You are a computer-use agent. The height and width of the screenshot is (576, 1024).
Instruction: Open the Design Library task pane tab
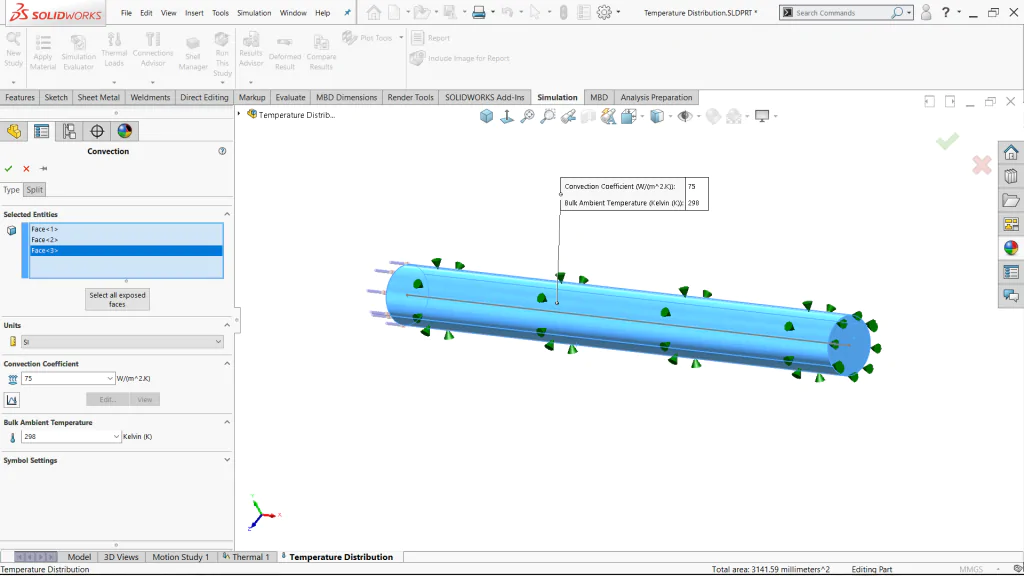tap(1011, 176)
